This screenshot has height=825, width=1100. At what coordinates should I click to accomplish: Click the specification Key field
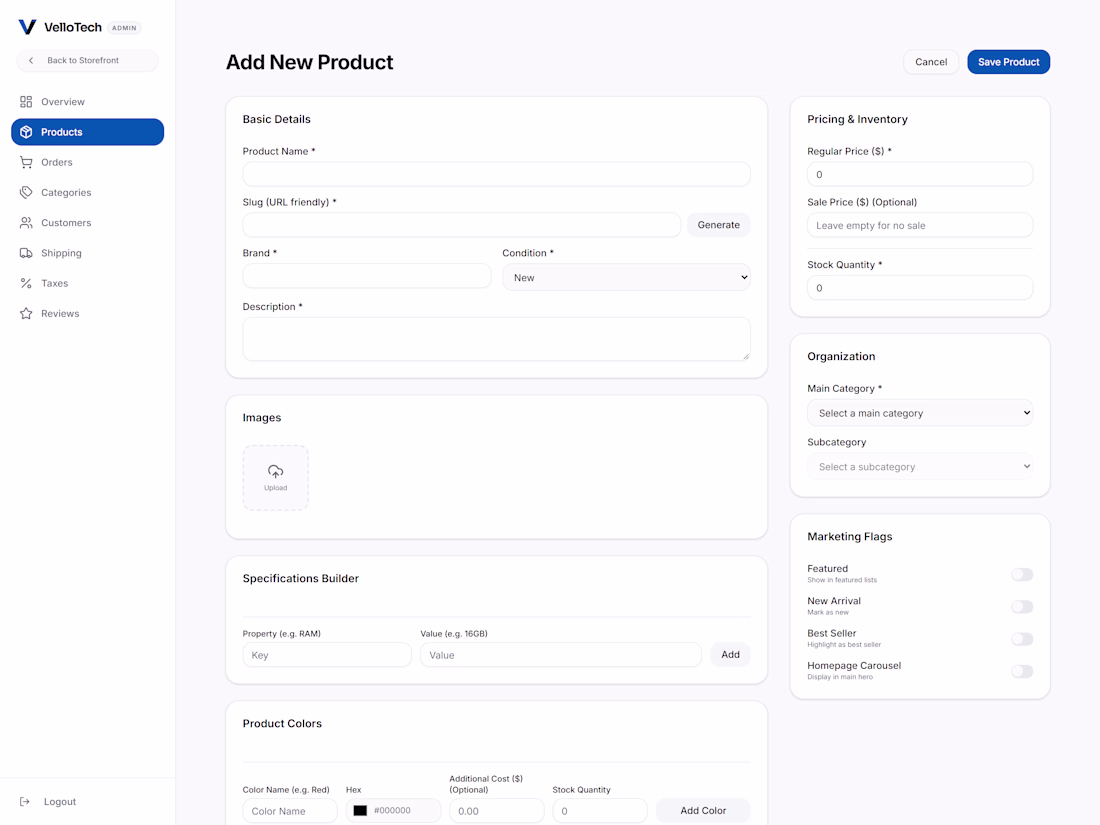pos(327,655)
